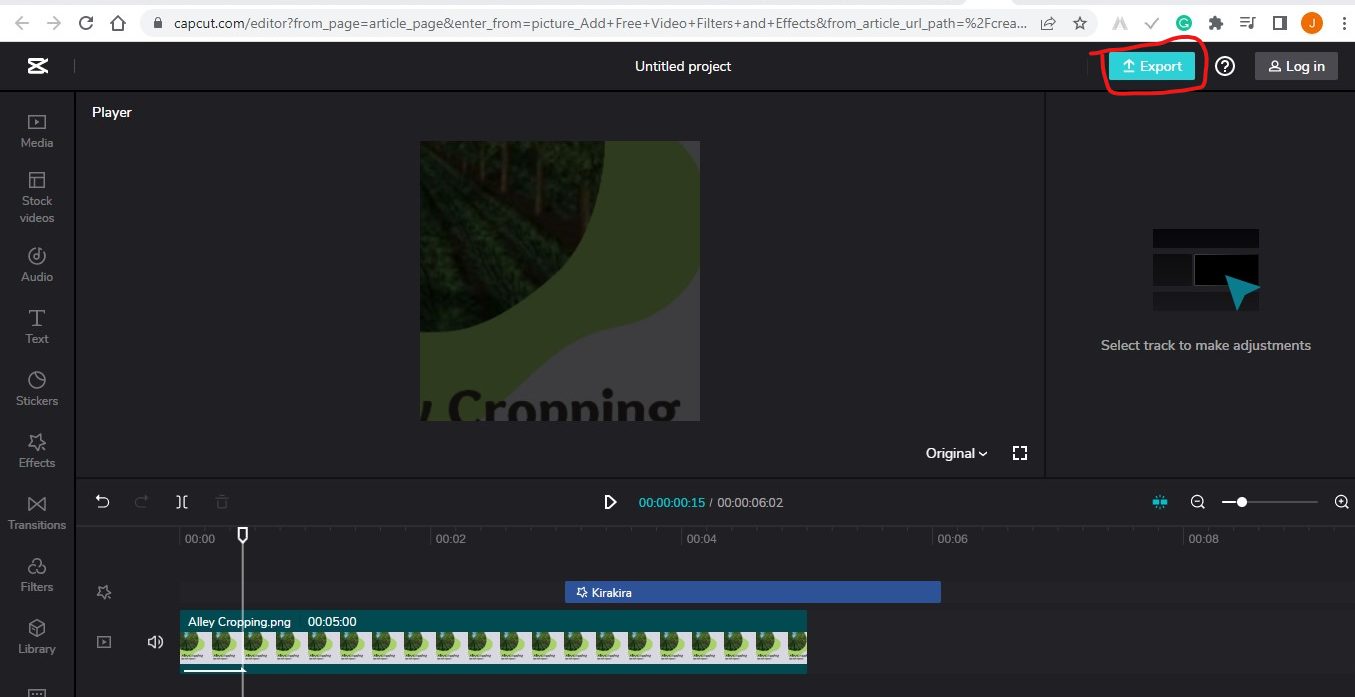
Task: Click the circled Export button
Action: point(1153,65)
